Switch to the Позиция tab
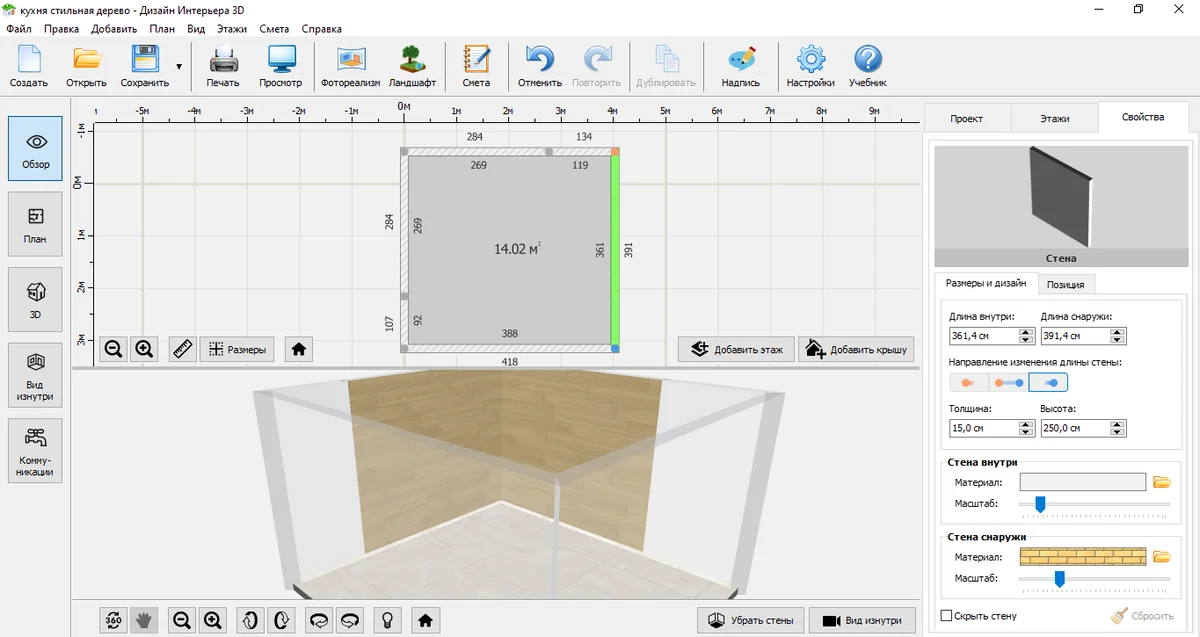1200x637 pixels. 1065,284
